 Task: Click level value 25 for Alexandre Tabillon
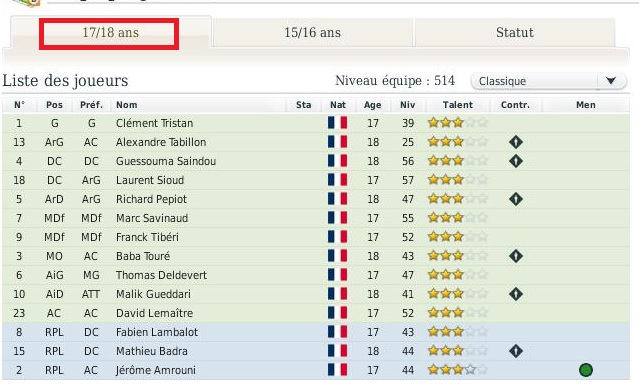[x=408, y=142]
